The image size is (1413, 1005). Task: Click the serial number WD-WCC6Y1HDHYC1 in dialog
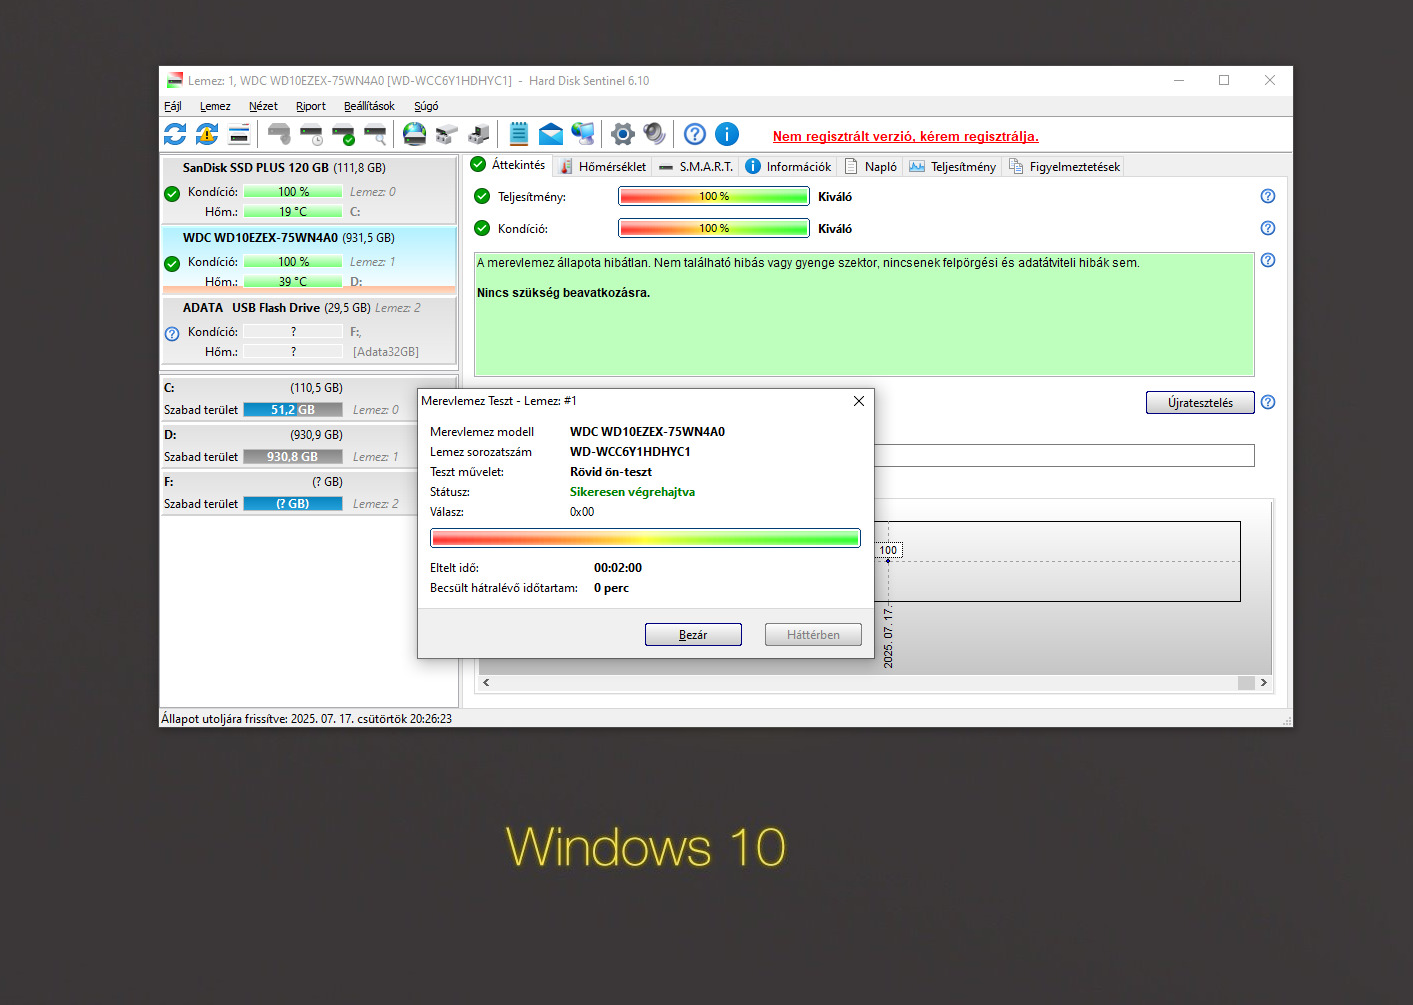click(630, 452)
